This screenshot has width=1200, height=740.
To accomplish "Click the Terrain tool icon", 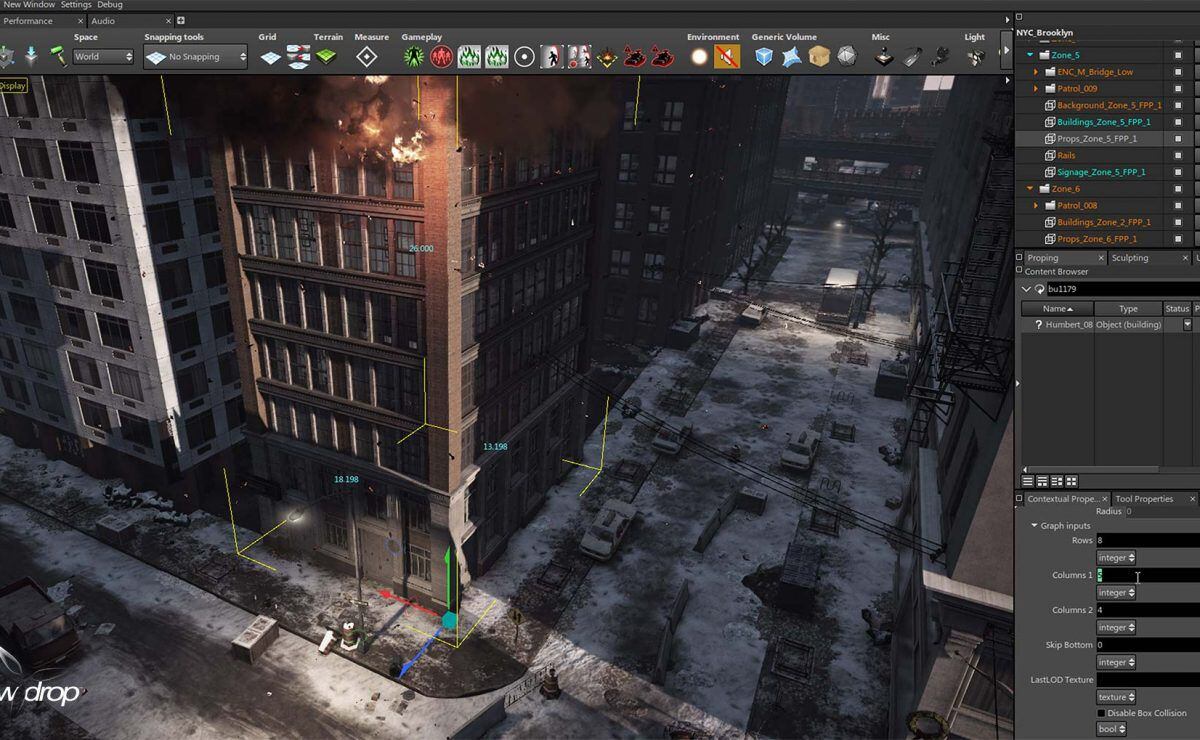I will (326, 57).
